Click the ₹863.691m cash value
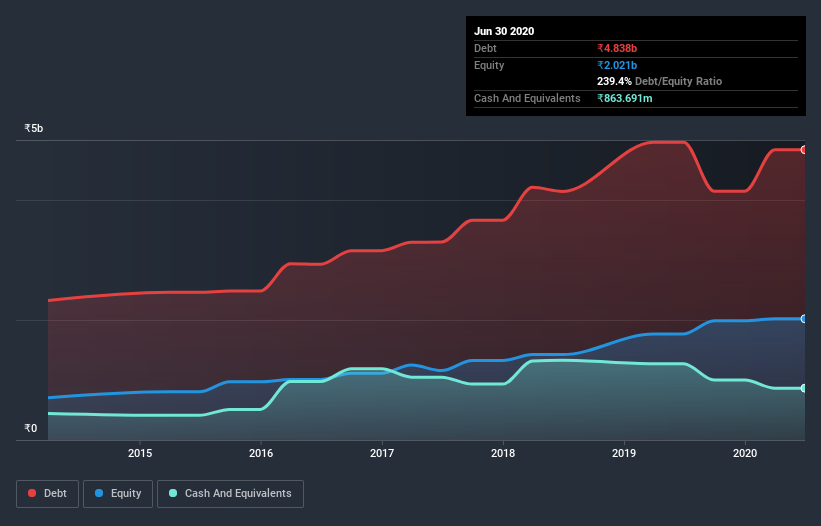Image resolution: width=821 pixels, height=526 pixels. (625, 98)
